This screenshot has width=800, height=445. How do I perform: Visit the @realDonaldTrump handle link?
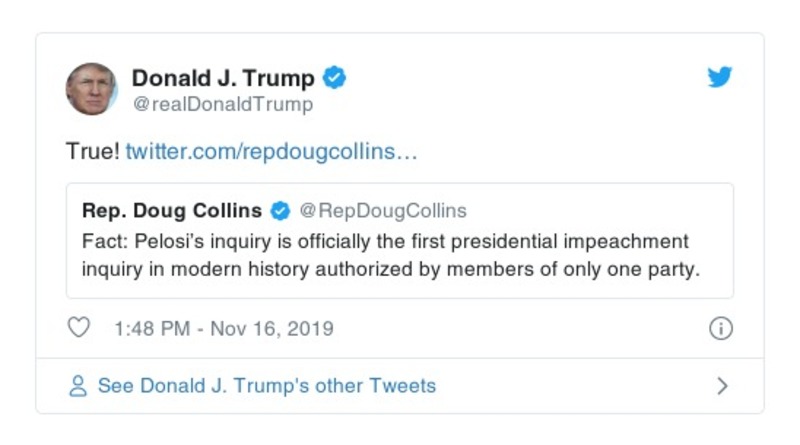click(222, 104)
